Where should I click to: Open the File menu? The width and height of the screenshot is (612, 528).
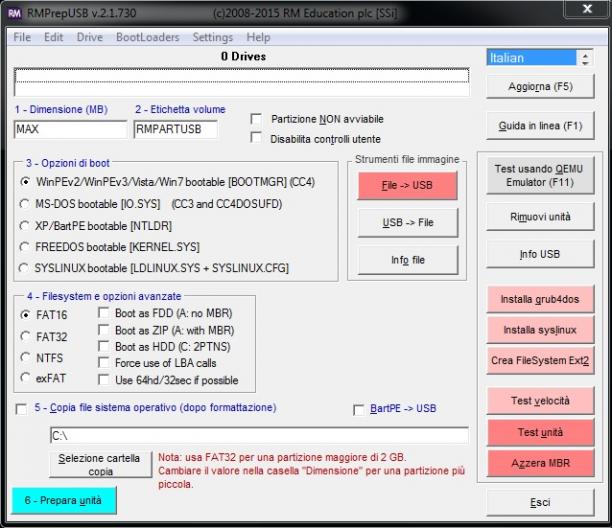coord(22,37)
